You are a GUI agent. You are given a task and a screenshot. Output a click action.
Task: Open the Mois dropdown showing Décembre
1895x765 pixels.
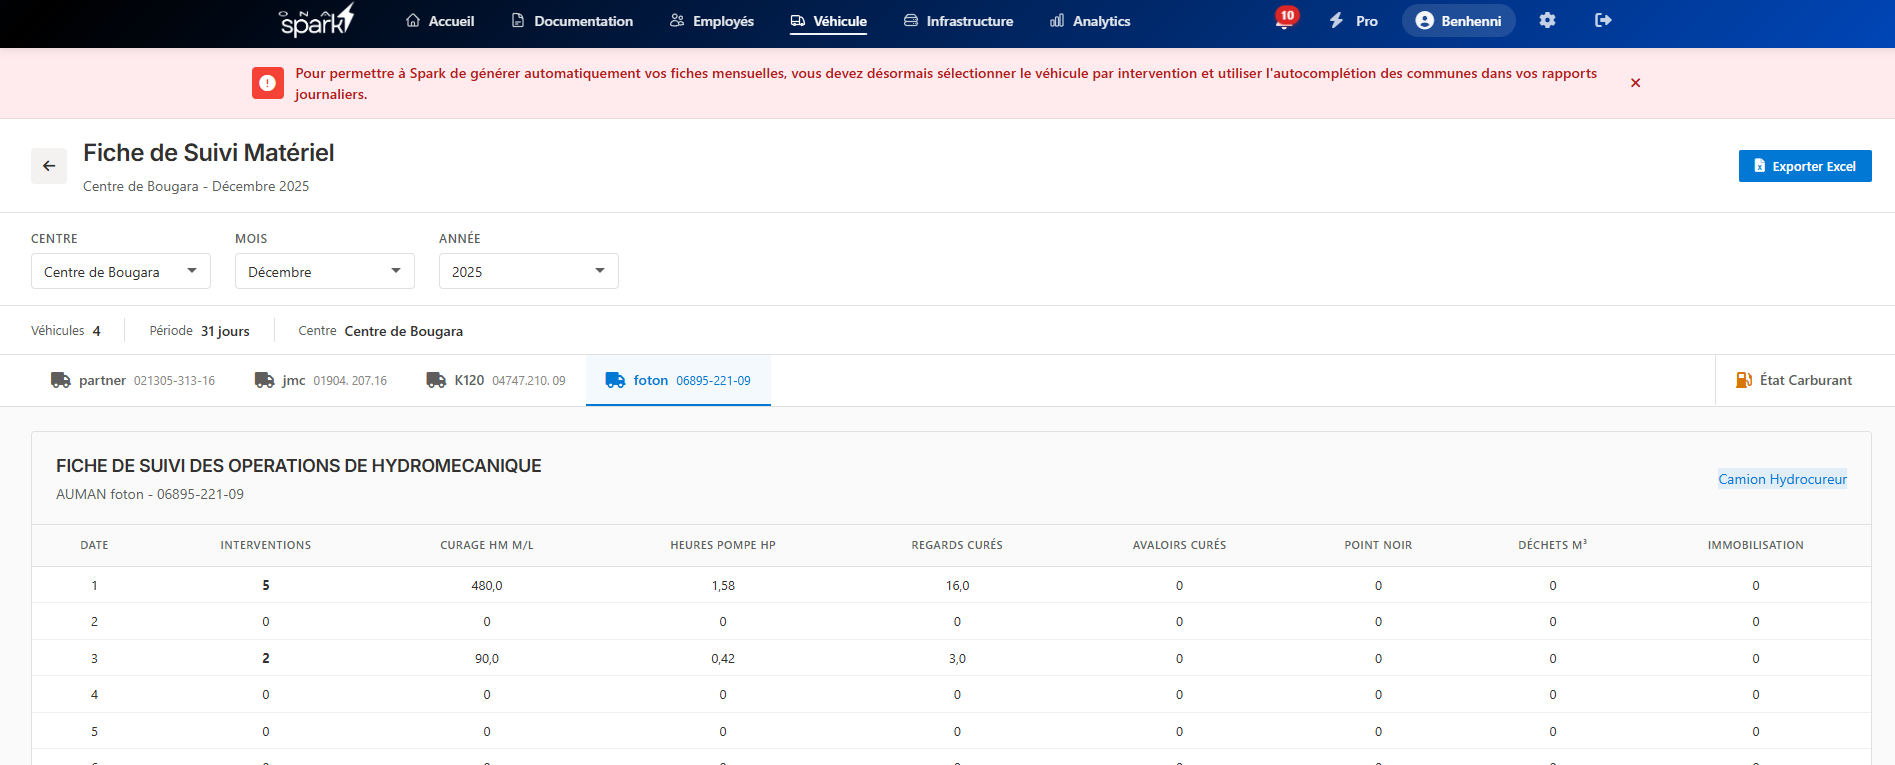click(325, 271)
